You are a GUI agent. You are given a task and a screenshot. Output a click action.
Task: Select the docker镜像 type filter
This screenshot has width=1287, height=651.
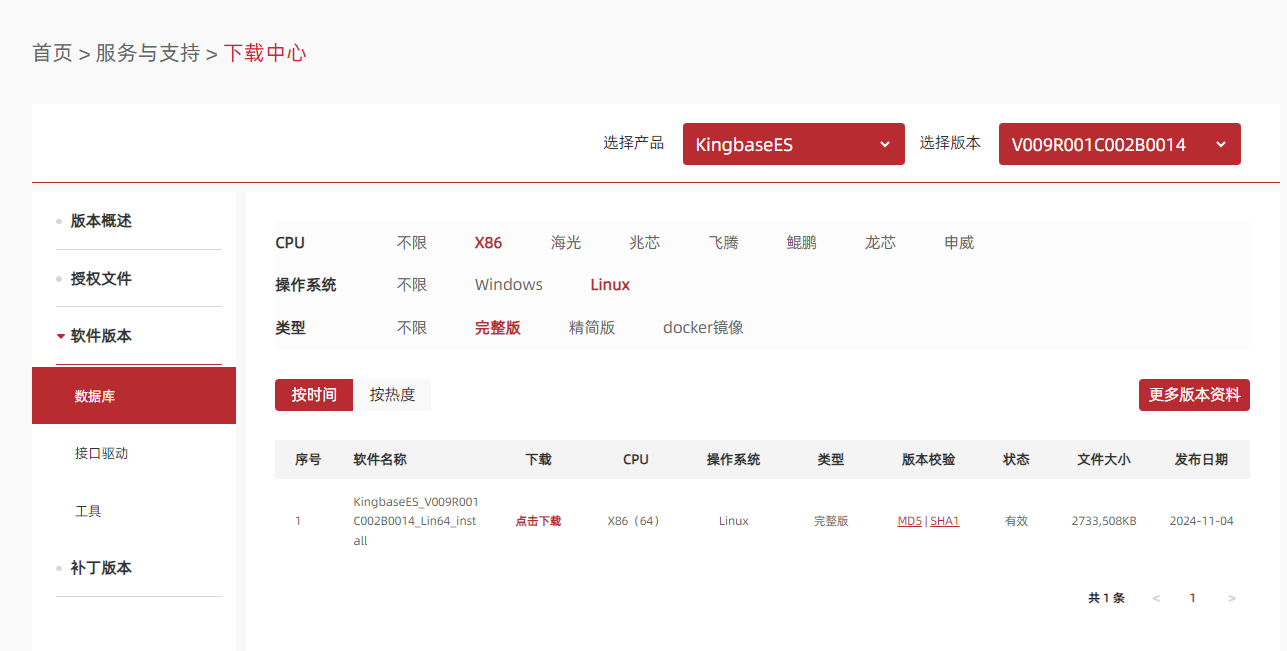tap(702, 327)
